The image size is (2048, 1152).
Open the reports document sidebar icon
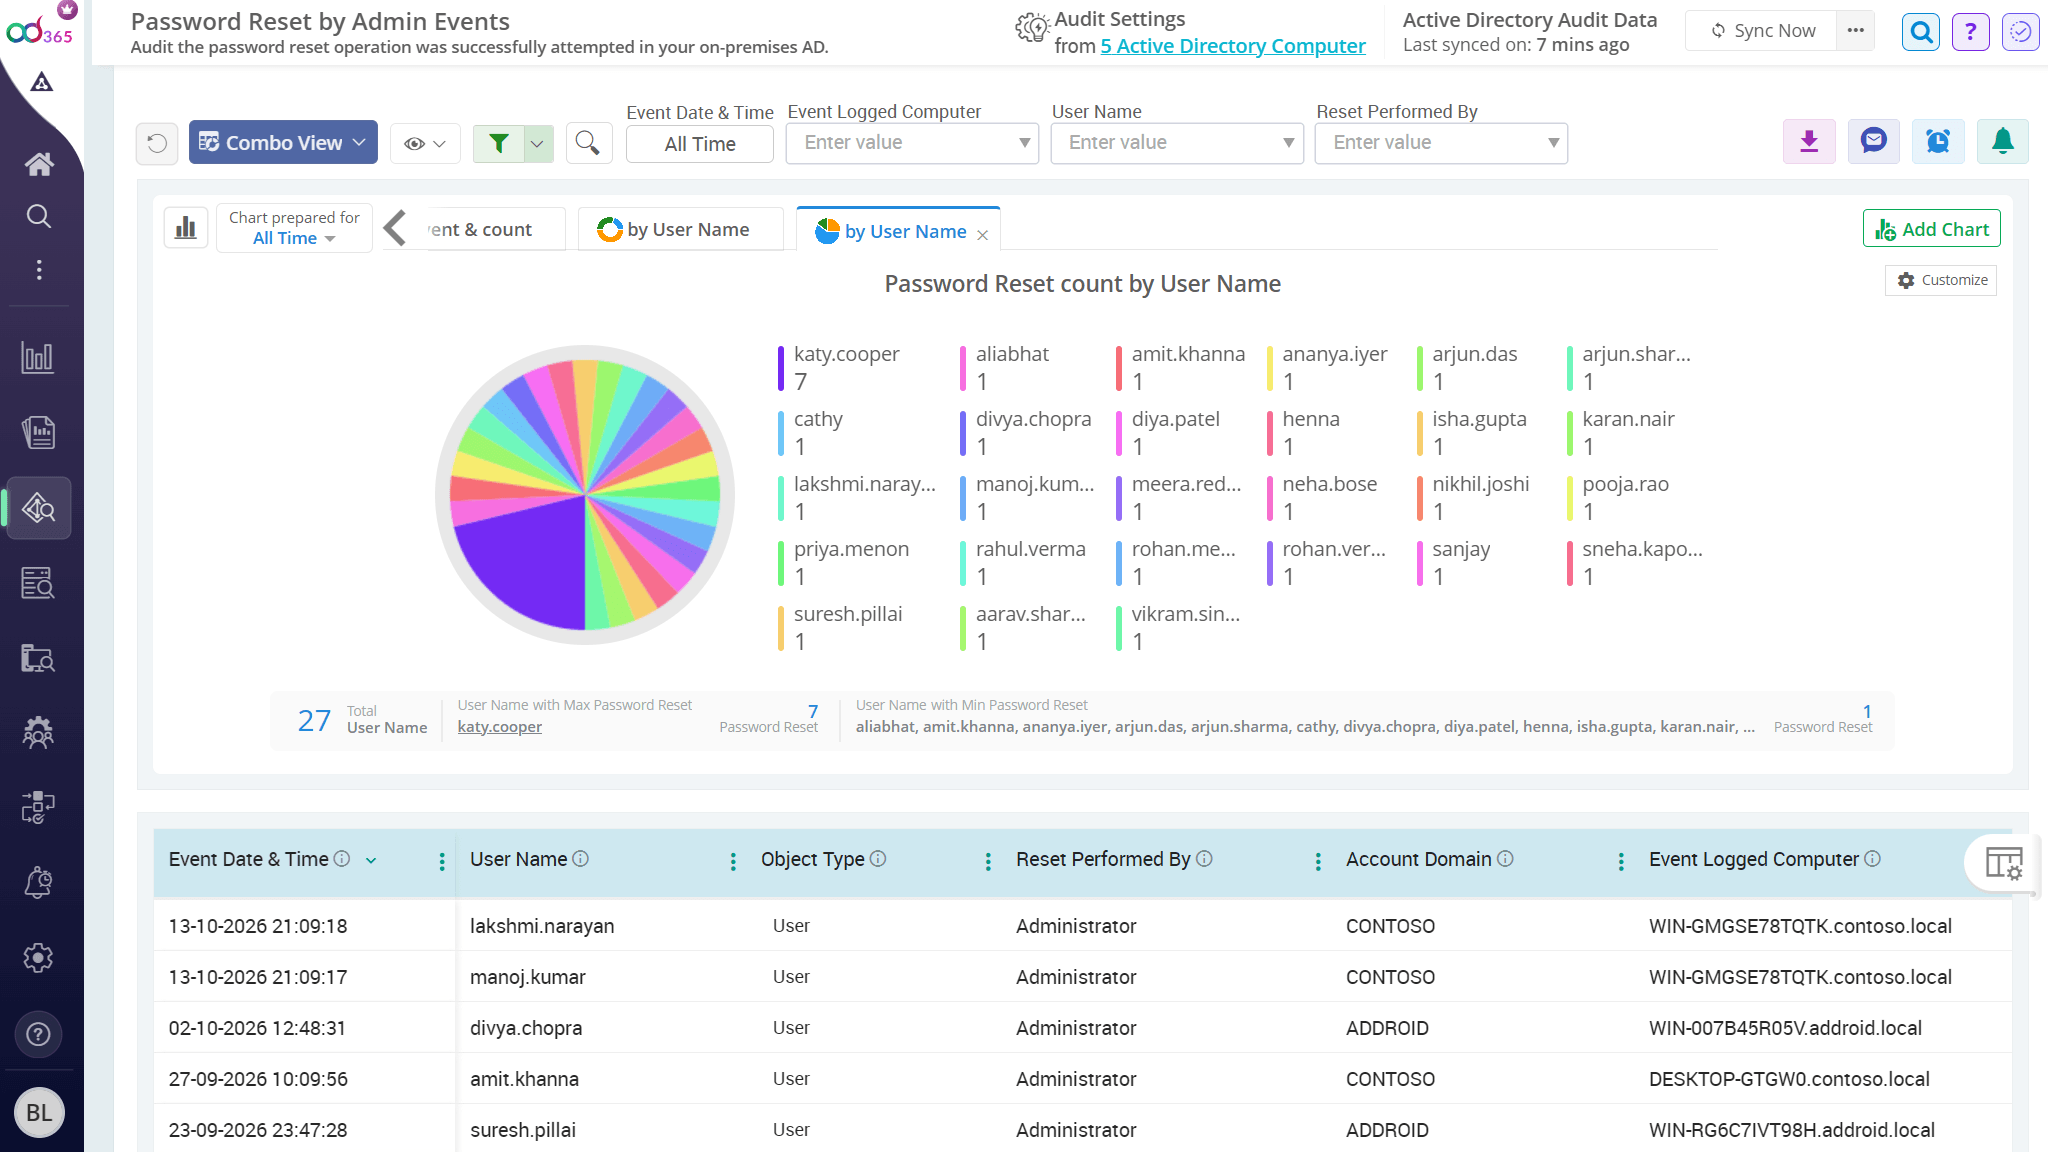coord(38,432)
